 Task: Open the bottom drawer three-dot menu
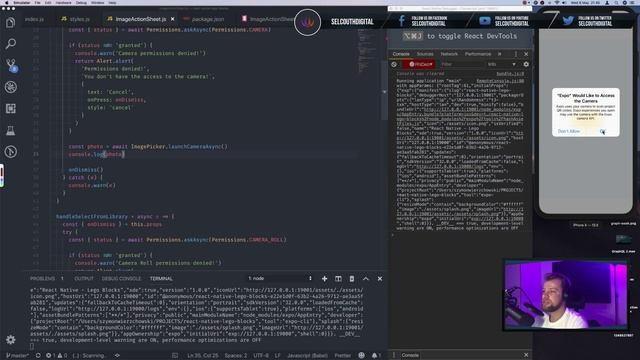coord(394,355)
